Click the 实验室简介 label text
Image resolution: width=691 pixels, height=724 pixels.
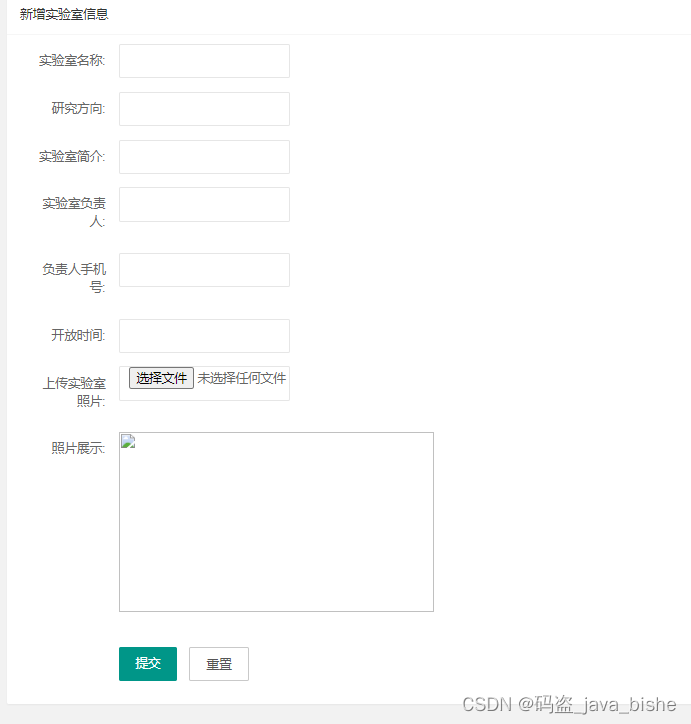pyautogui.click(x=72, y=157)
